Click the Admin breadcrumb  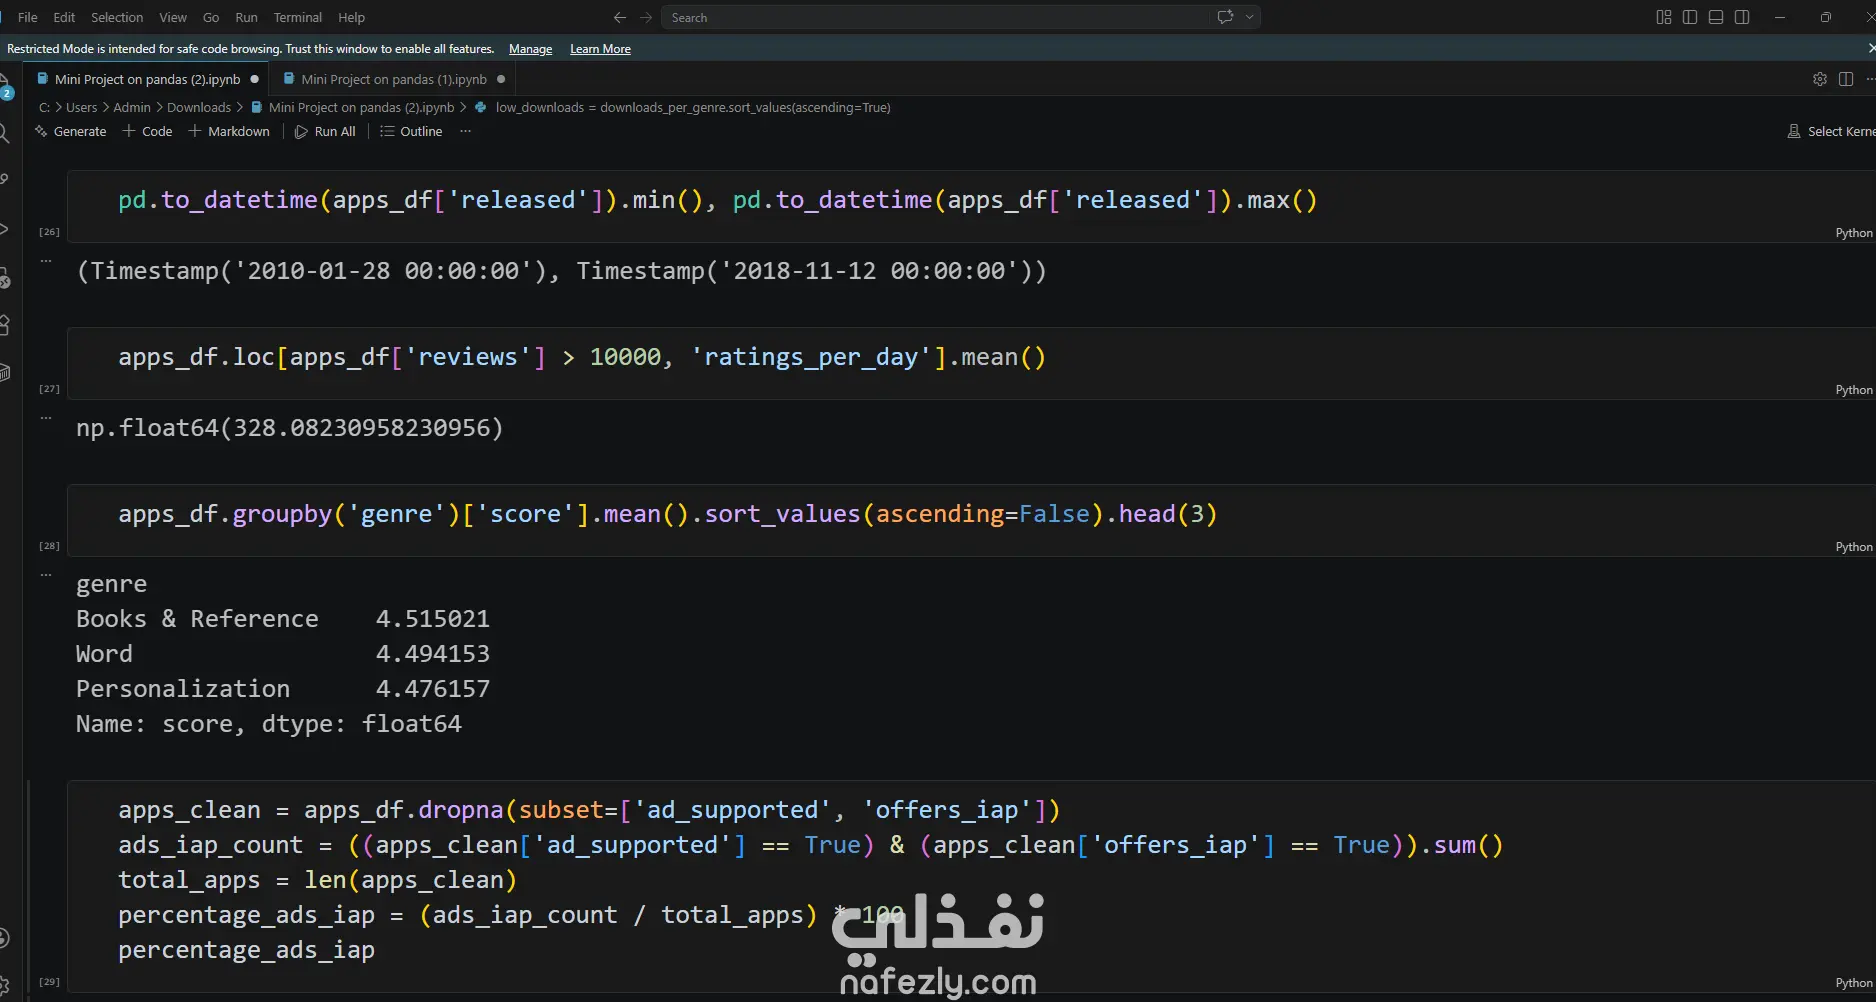[132, 107]
